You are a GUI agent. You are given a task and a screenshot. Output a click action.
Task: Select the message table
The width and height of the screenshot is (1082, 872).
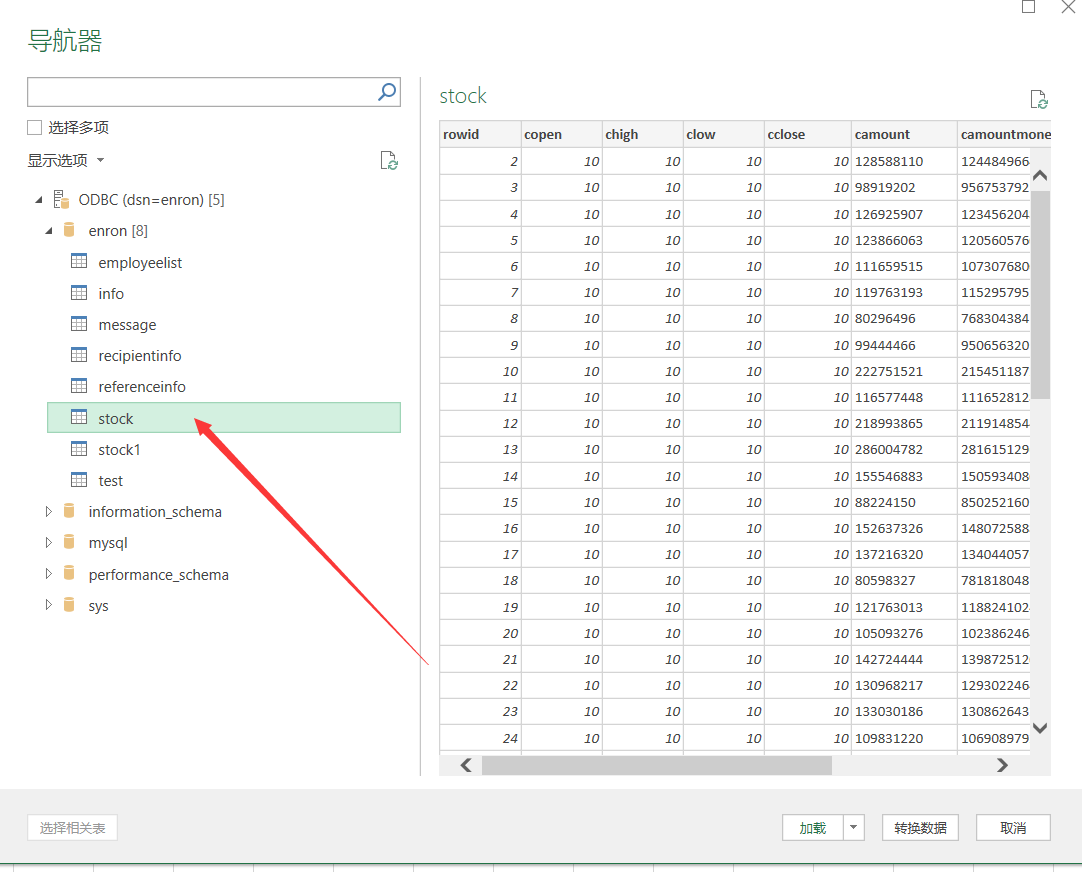click(127, 325)
